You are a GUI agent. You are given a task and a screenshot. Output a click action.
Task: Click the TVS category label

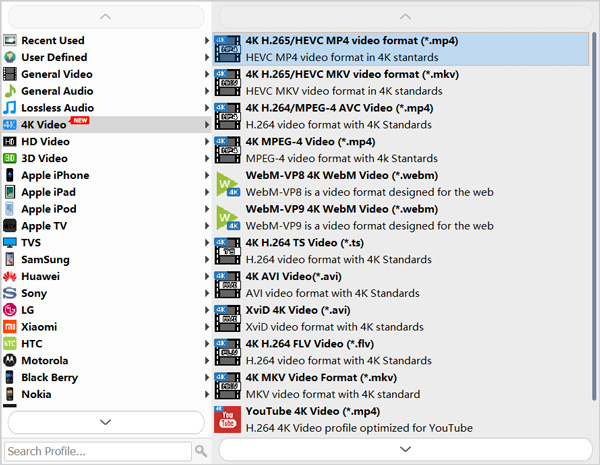coord(31,242)
